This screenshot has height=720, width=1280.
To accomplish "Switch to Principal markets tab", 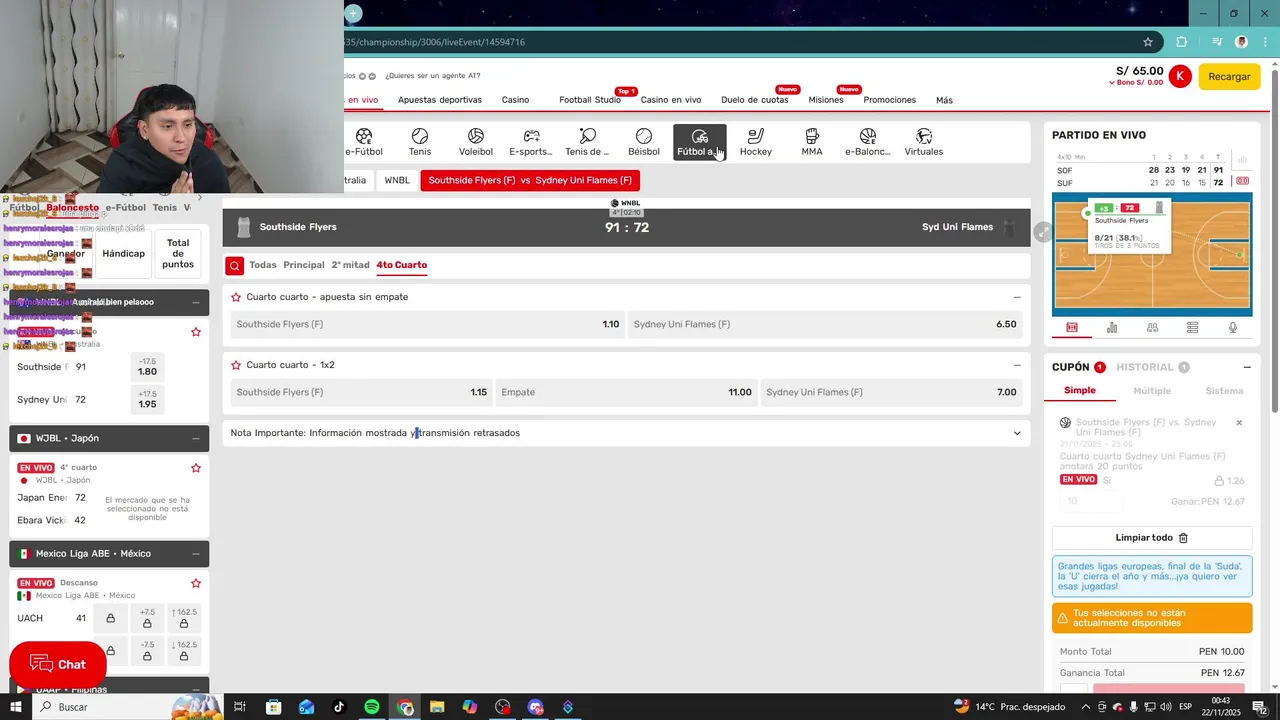I will 304,265.
